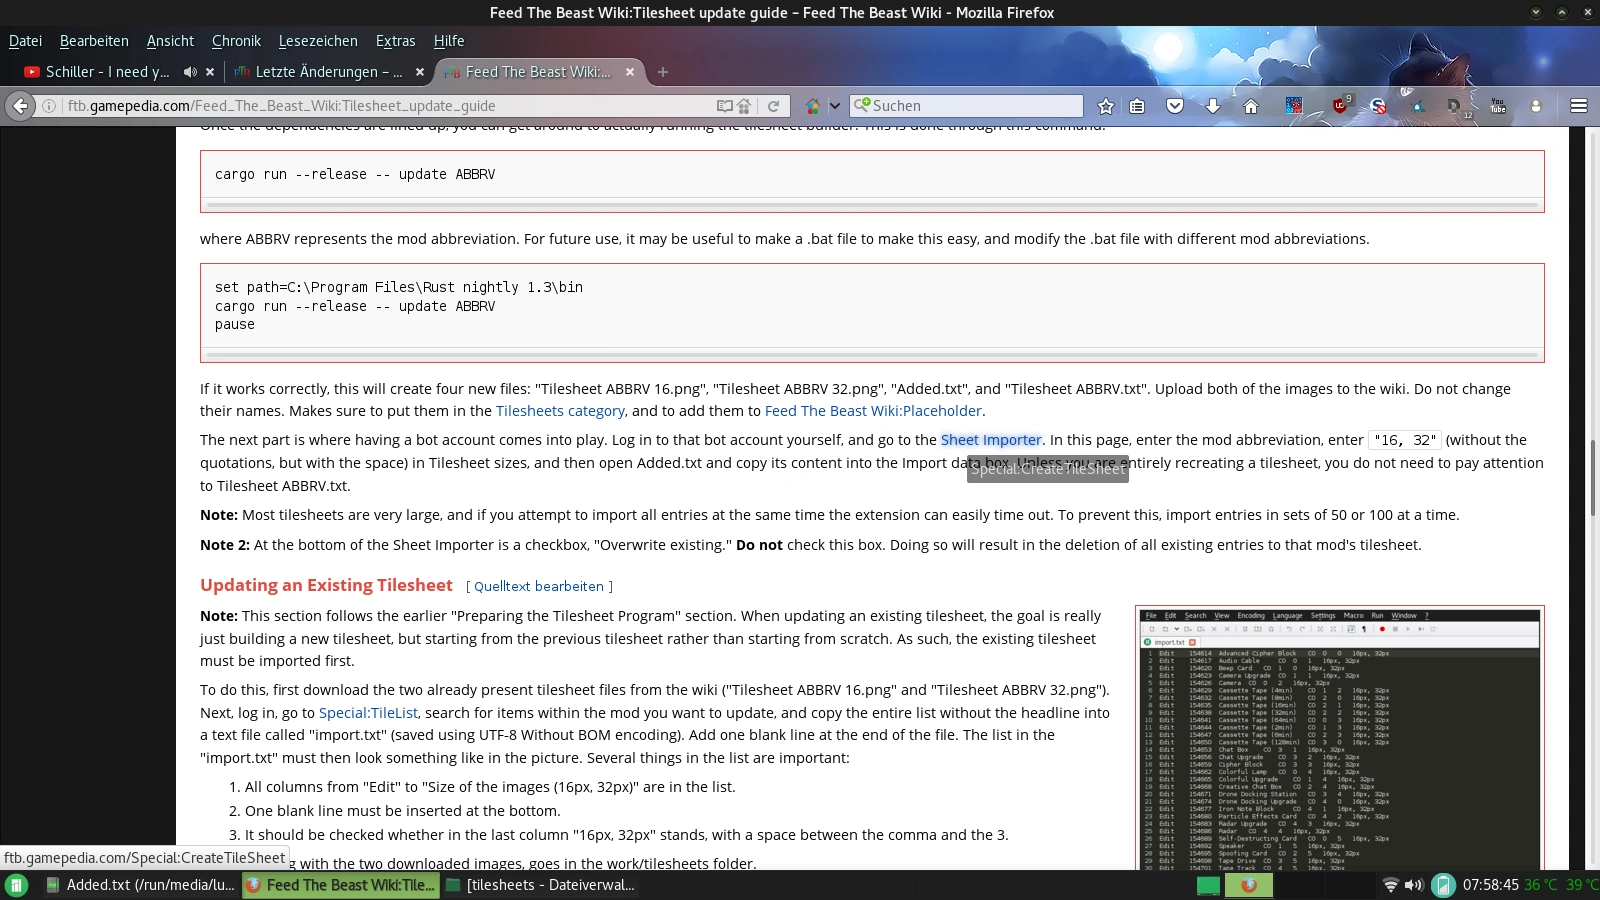The image size is (1600, 900).
Task: Switch to the Letzte Änderungen tab
Action: 328,72
